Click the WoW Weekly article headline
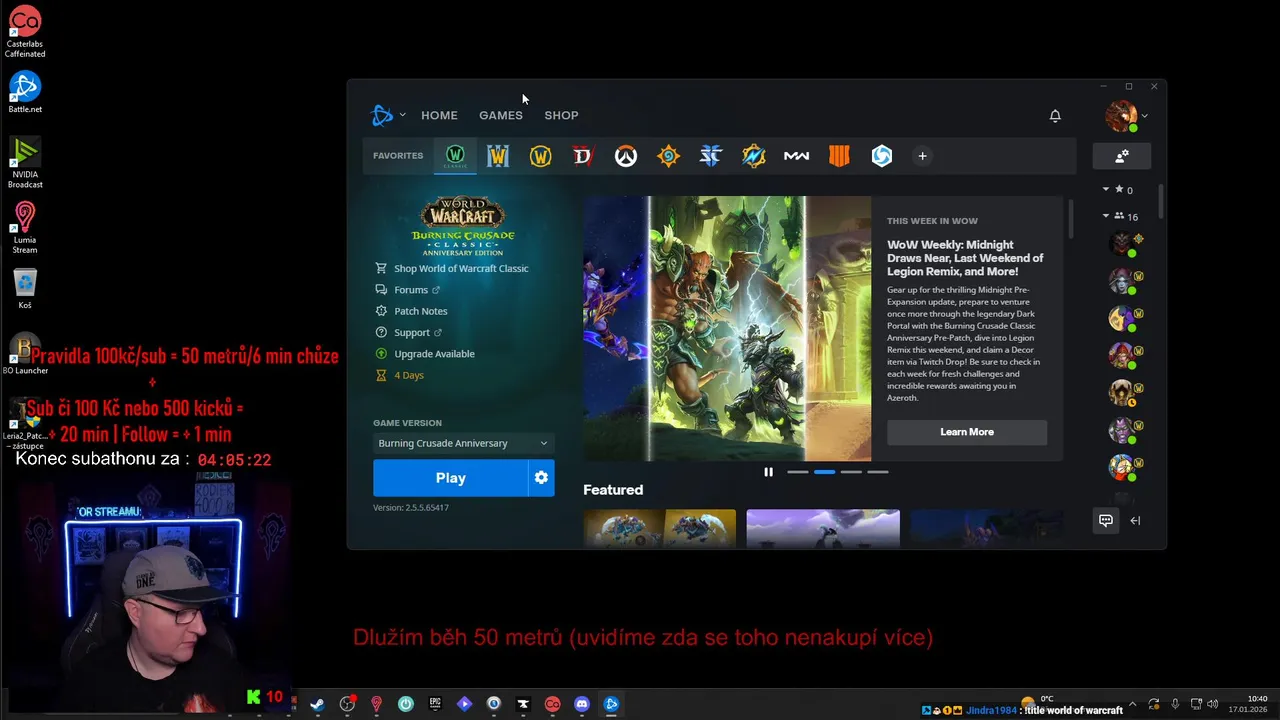Viewport: 1280px width, 720px height. [965, 258]
